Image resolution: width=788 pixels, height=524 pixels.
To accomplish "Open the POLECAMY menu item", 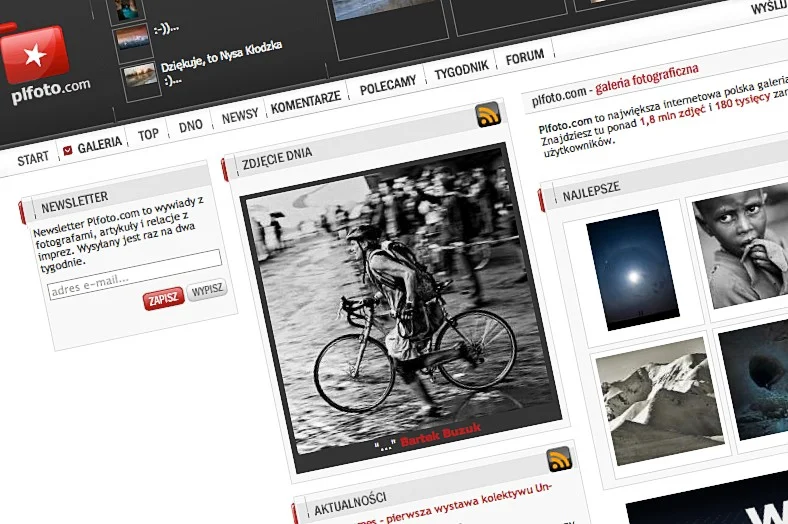I will (x=388, y=85).
